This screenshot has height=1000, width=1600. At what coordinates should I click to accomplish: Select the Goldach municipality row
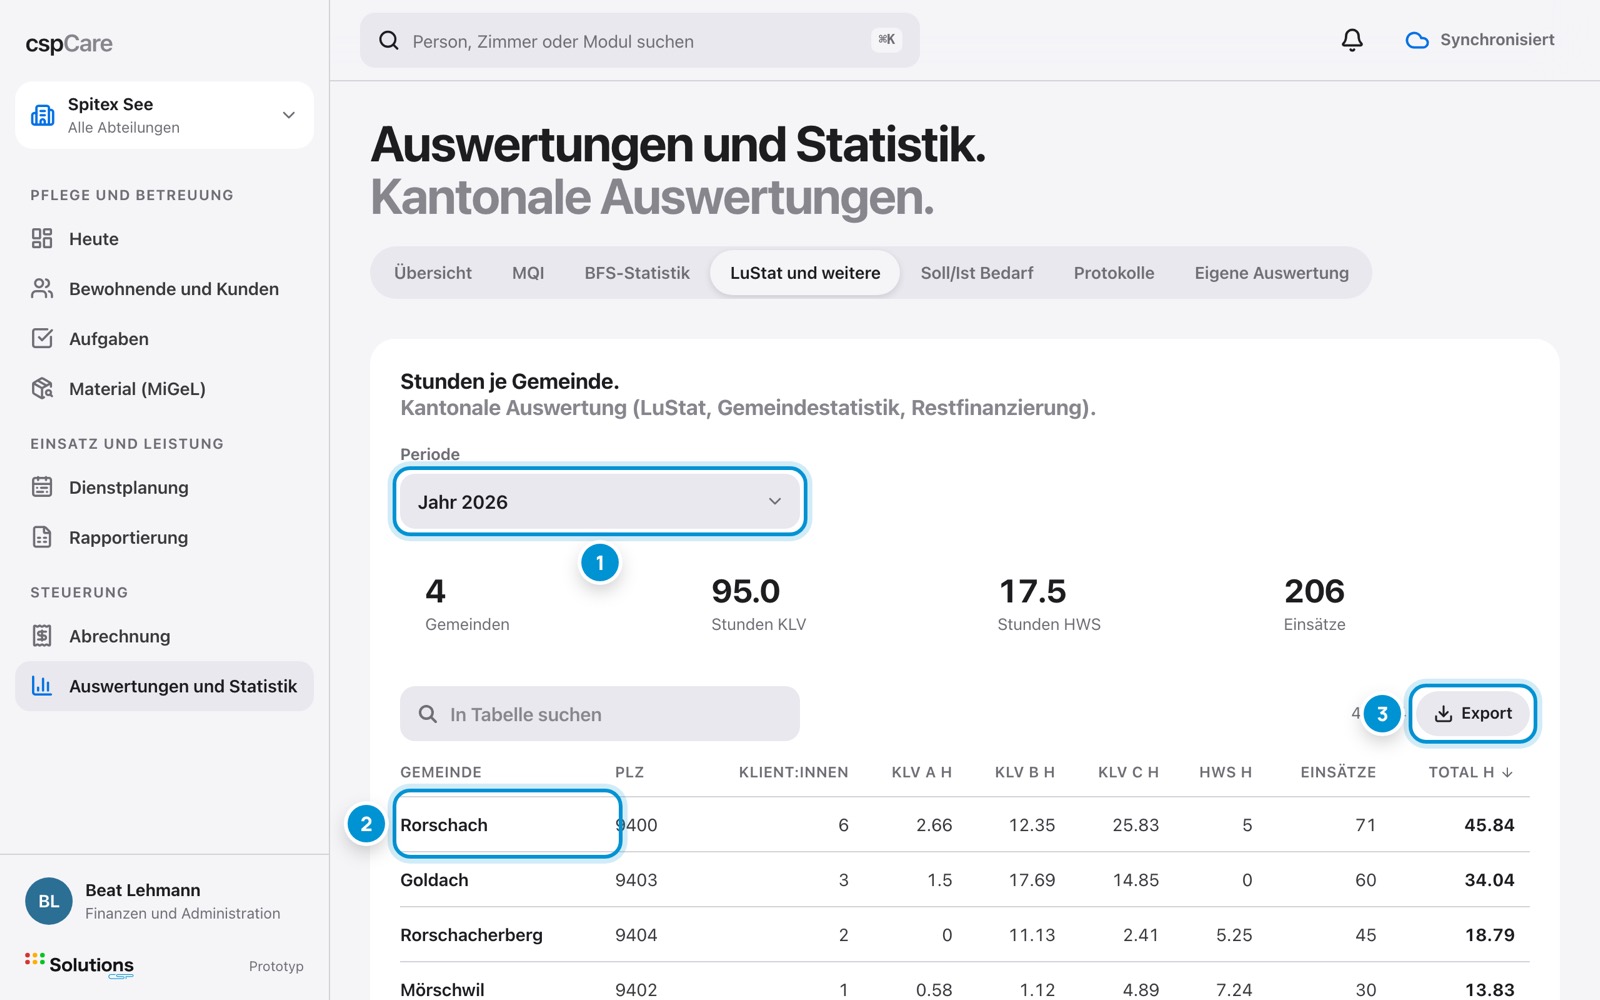965,880
